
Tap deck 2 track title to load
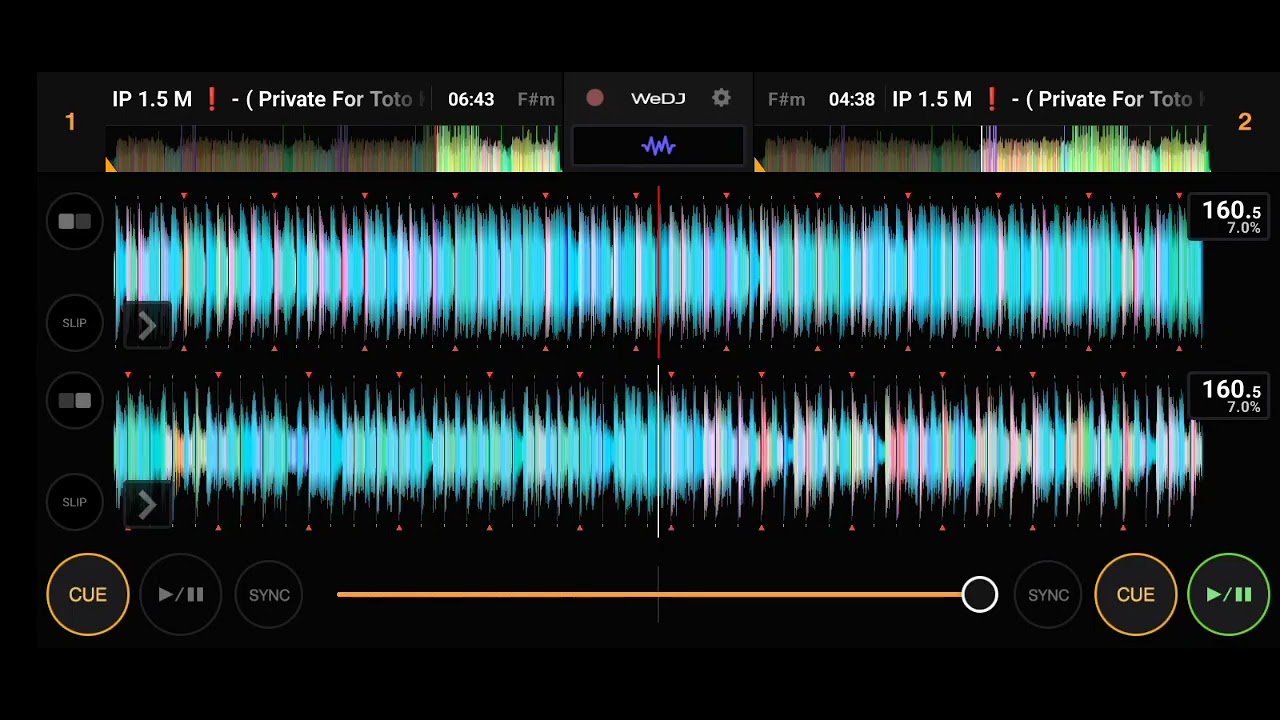[x=1048, y=99]
